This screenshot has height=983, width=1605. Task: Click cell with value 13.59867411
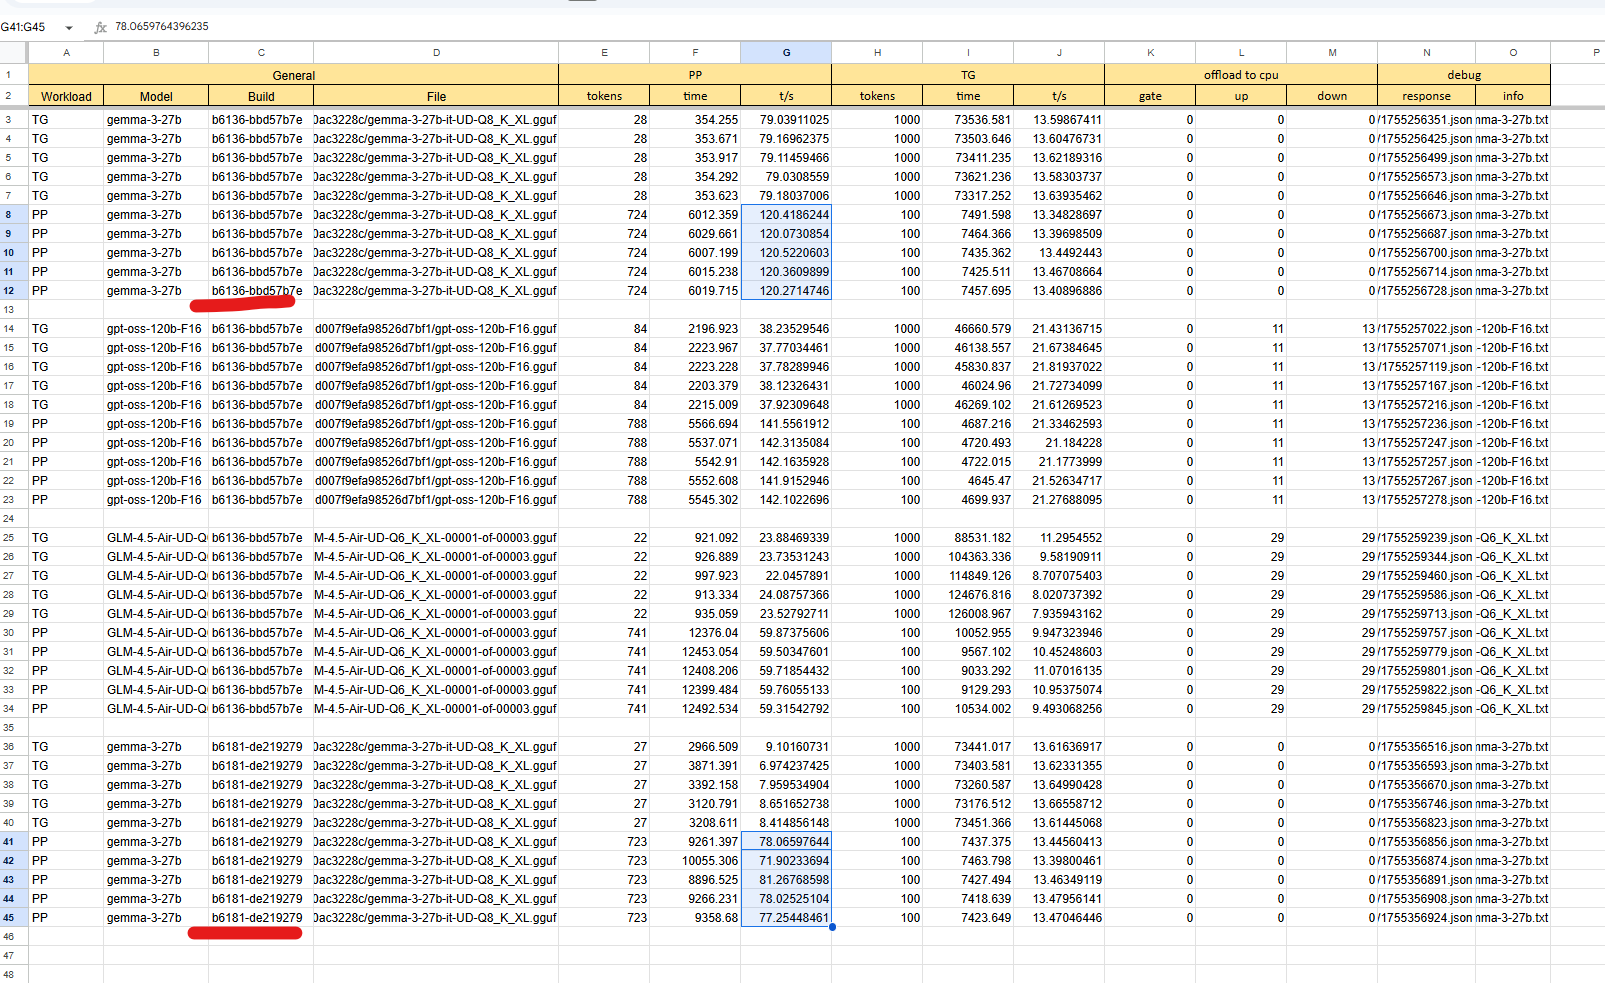point(1059,120)
